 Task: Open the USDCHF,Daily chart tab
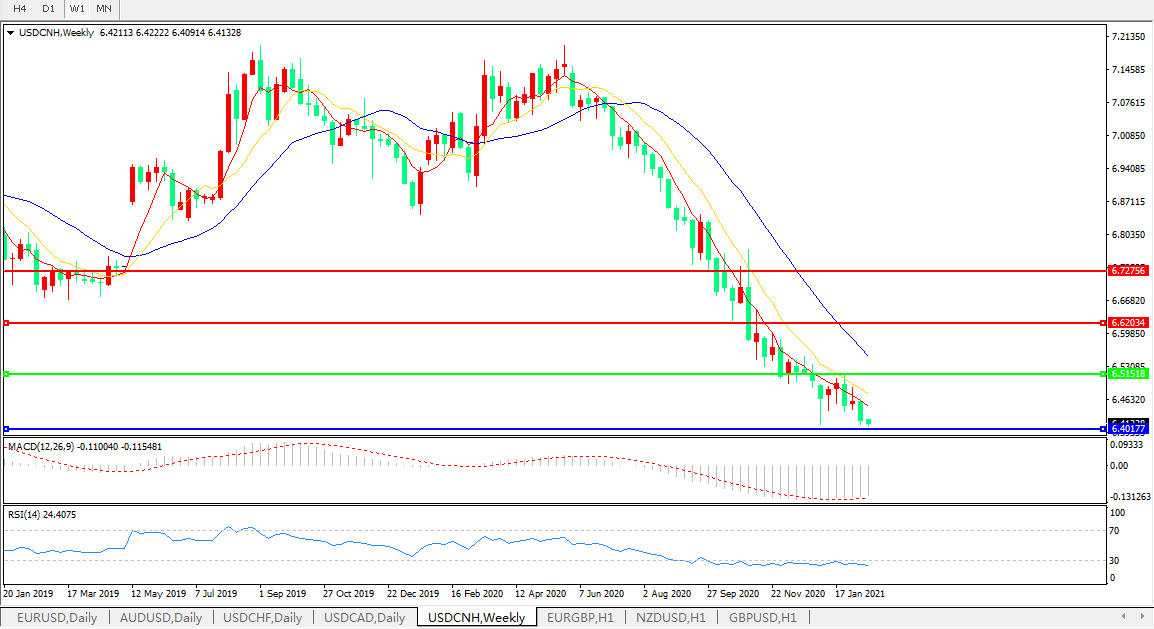[x=263, y=617]
